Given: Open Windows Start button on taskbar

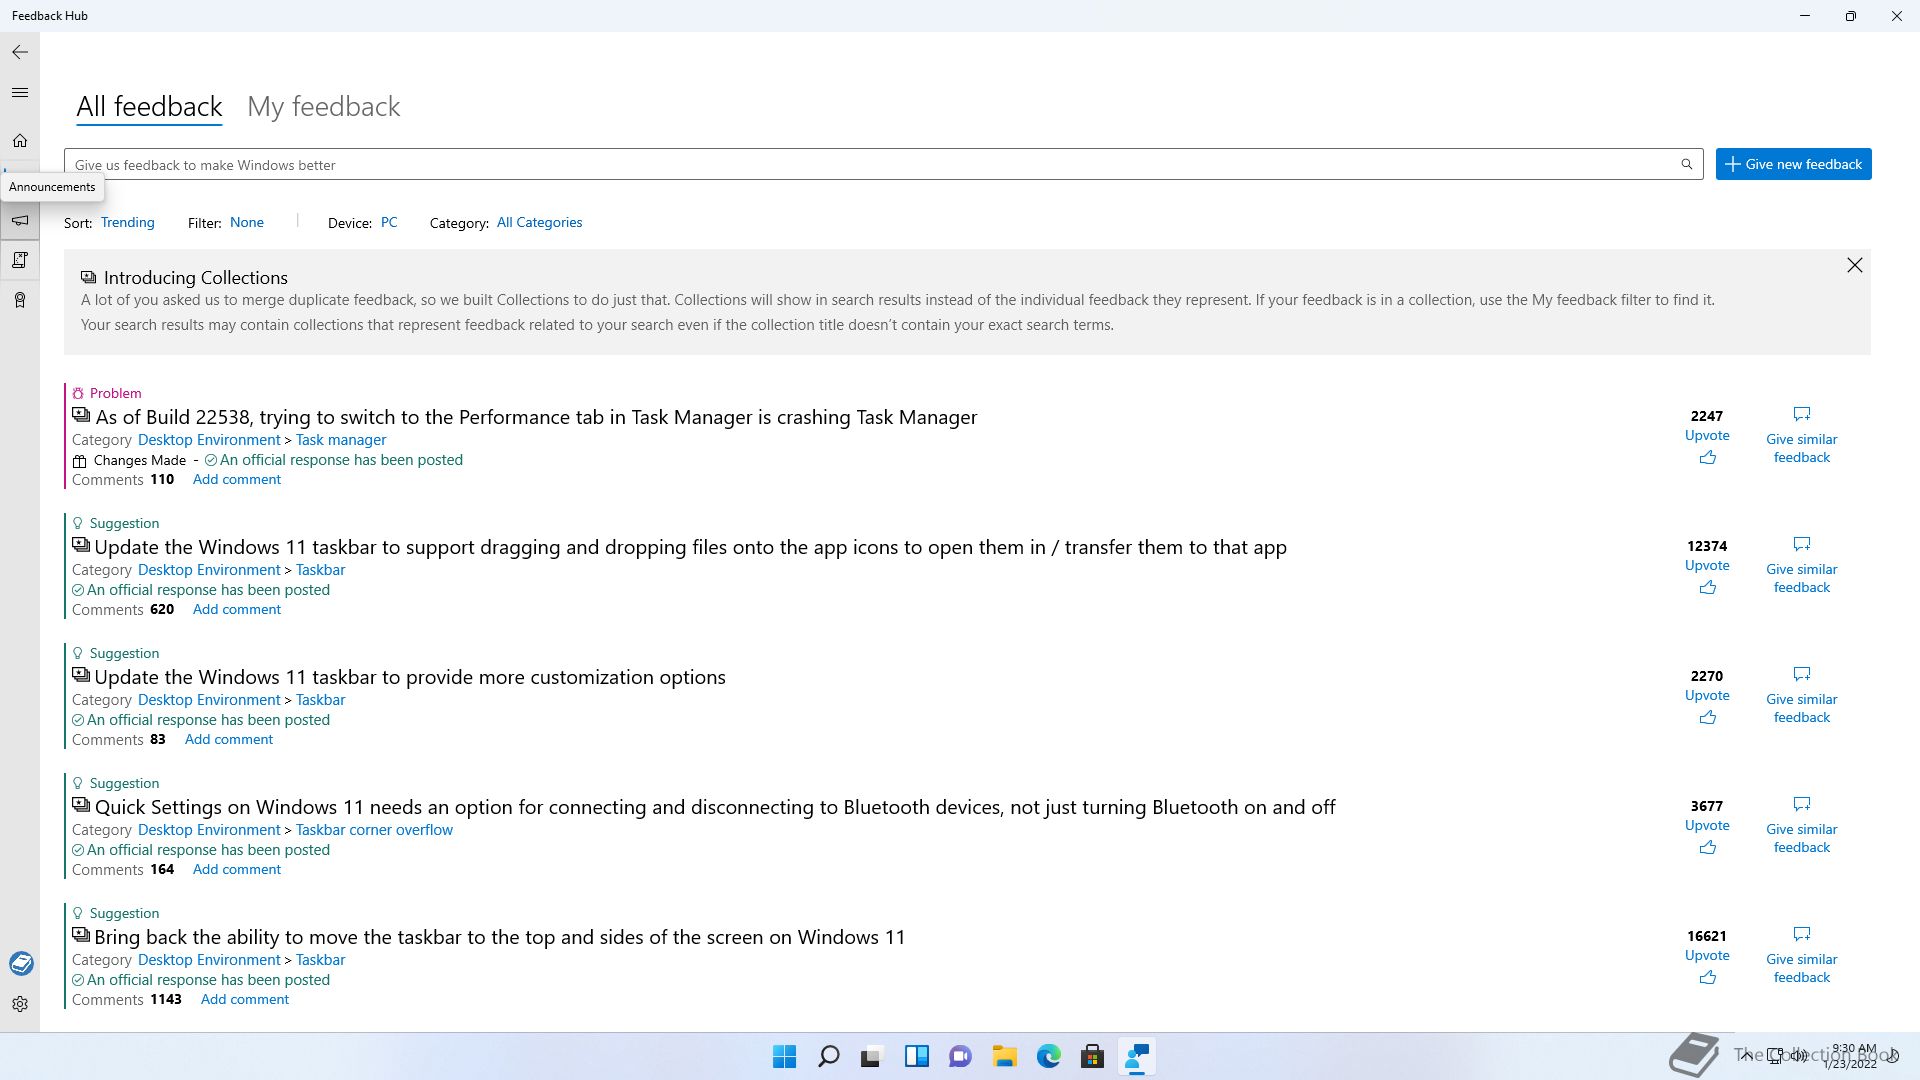Looking at the screenshot, I should coord(784,1056).
